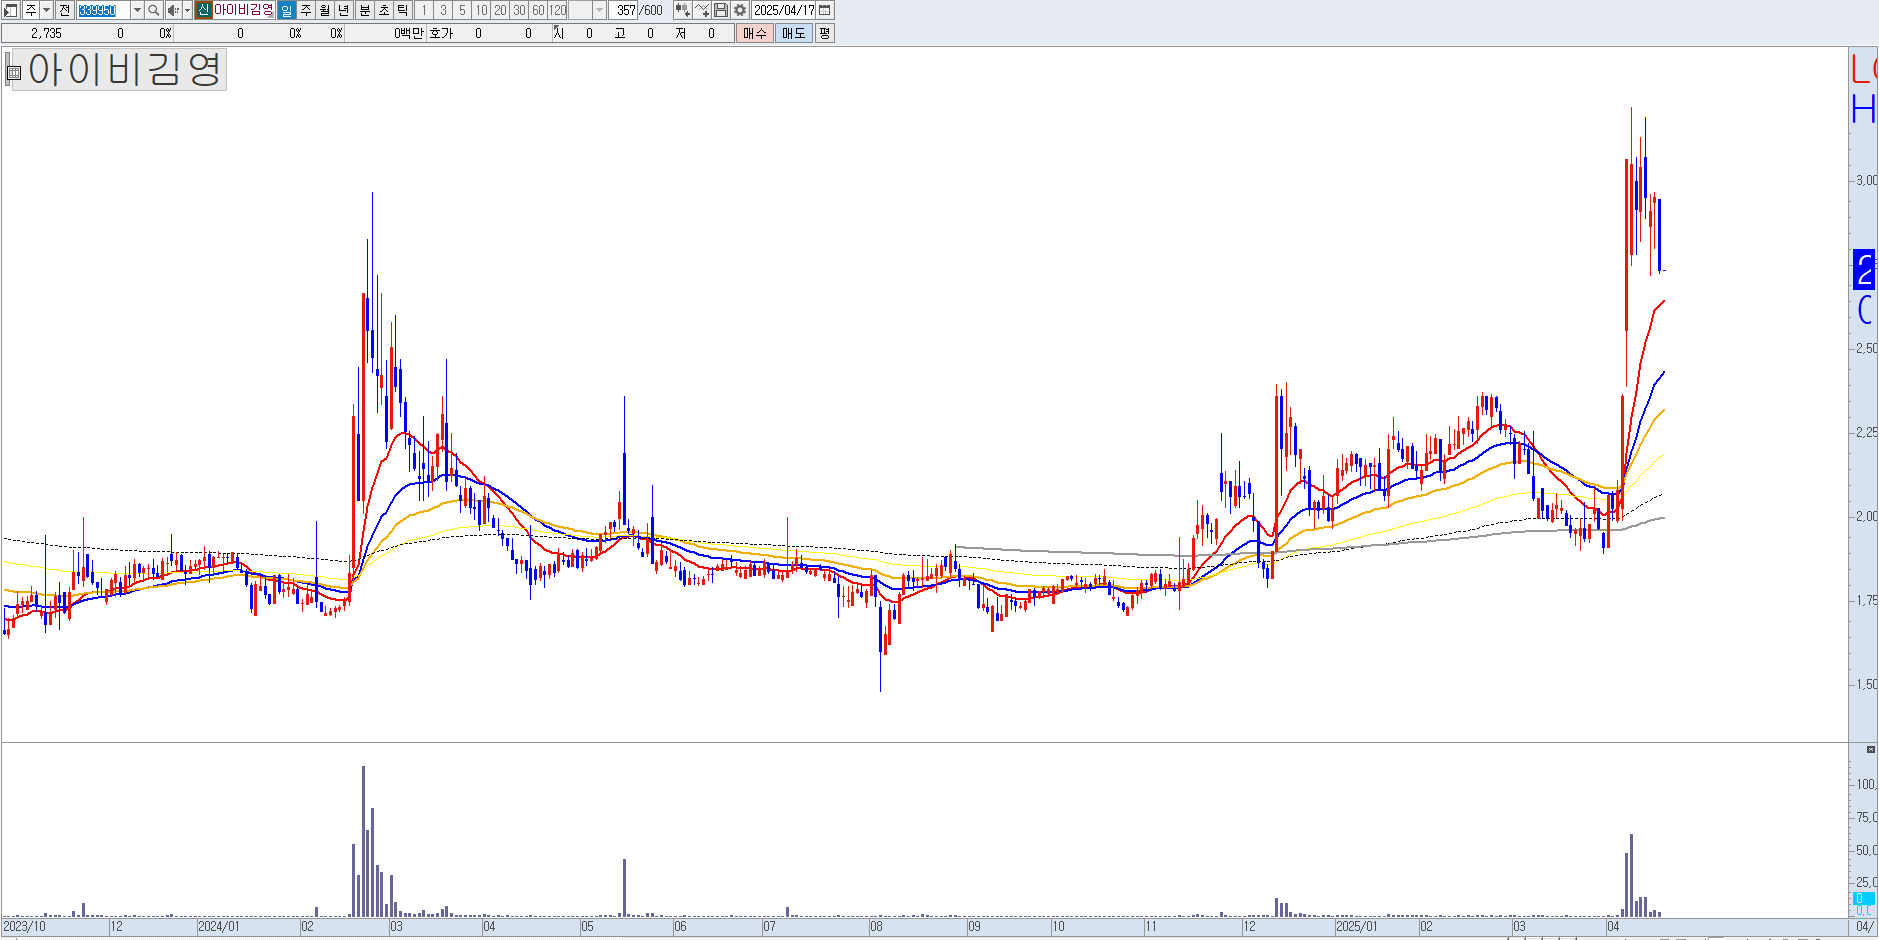Click the candle count field 357

624,10
